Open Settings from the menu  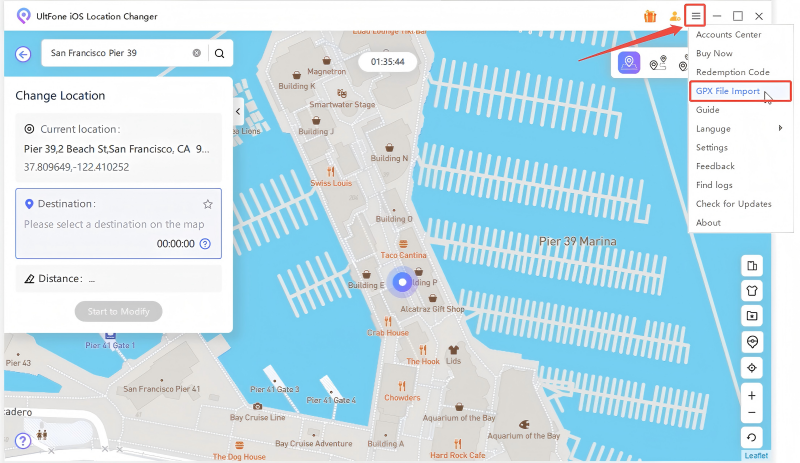coord(712,148)
